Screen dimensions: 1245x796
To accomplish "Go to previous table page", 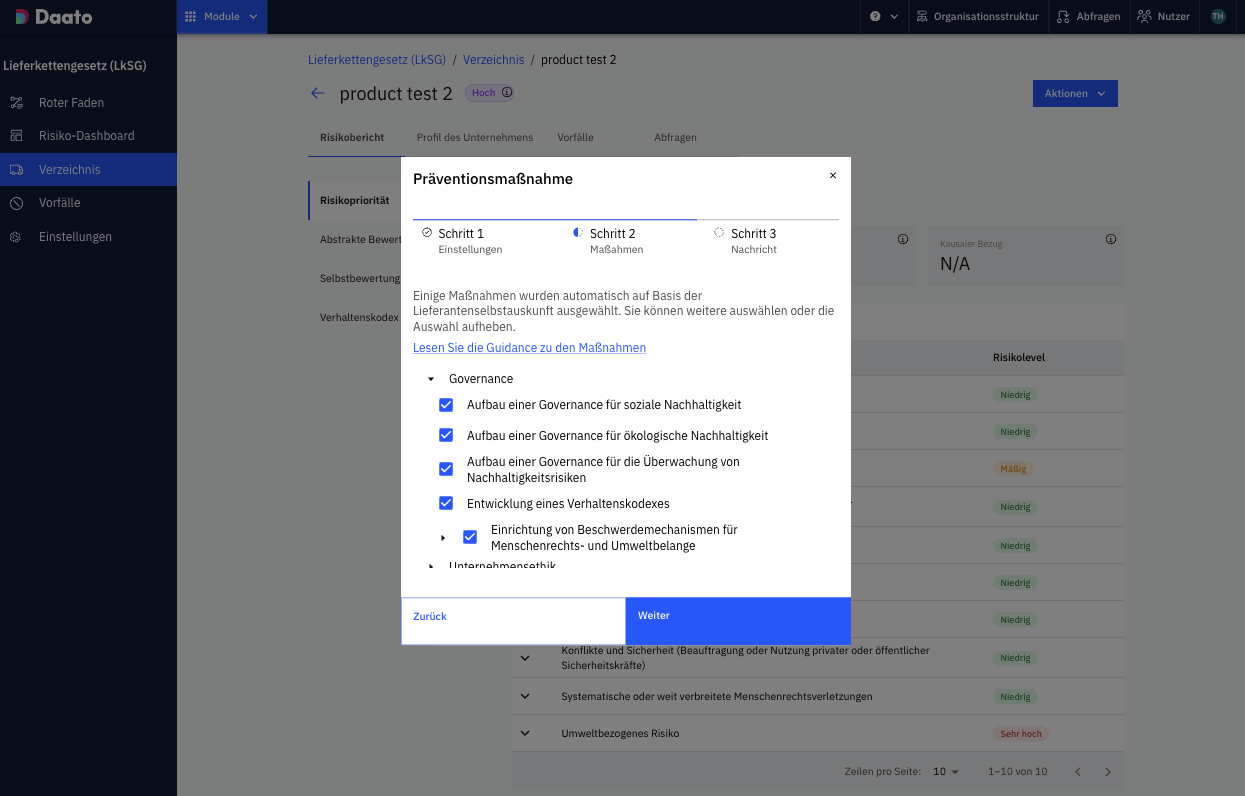I will [x=1078, y=772].
